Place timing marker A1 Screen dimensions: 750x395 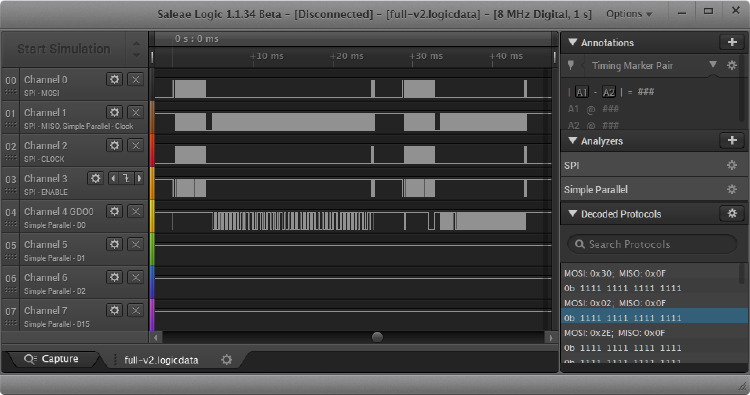click(581, 92)
